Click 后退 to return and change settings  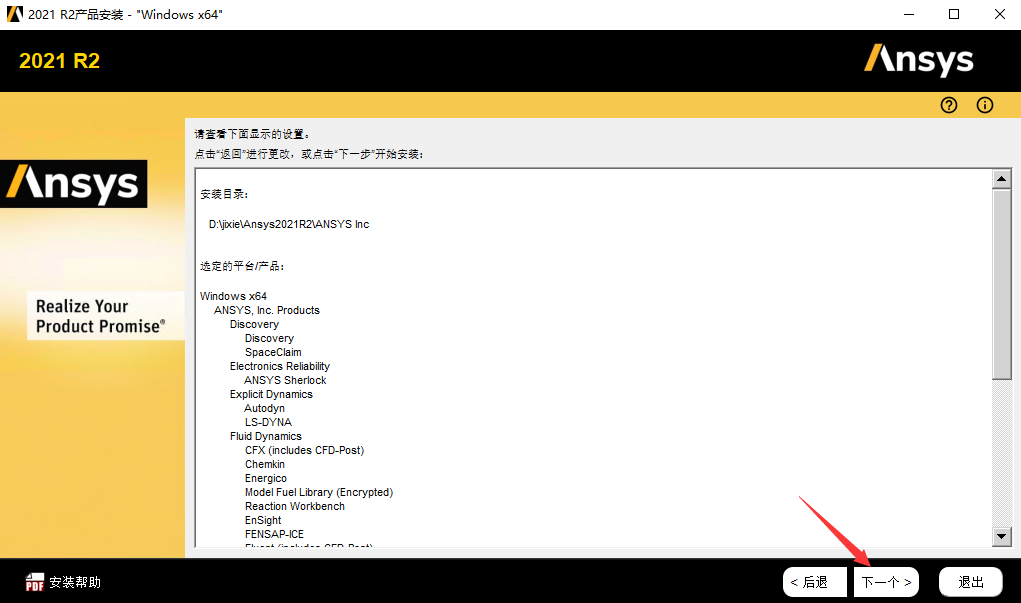[x=814, y=581]
